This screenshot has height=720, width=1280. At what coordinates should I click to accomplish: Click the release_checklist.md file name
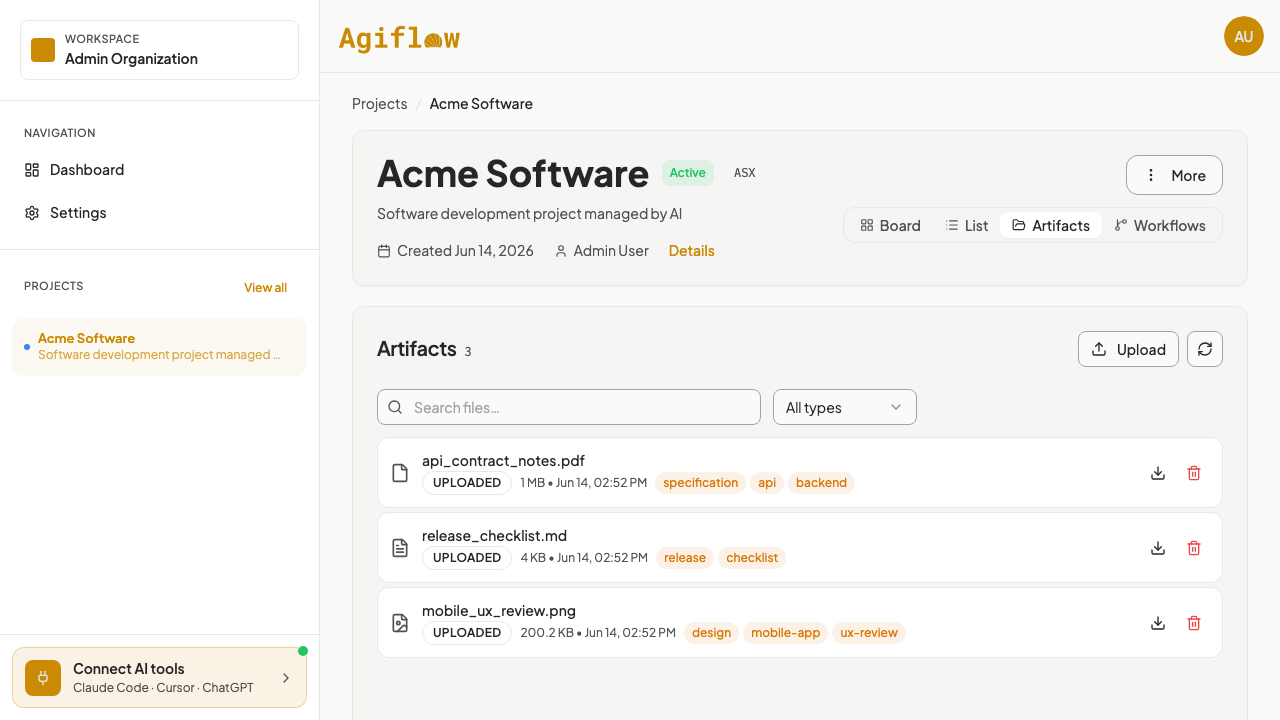pyautogui.click(x=494, y=536)
